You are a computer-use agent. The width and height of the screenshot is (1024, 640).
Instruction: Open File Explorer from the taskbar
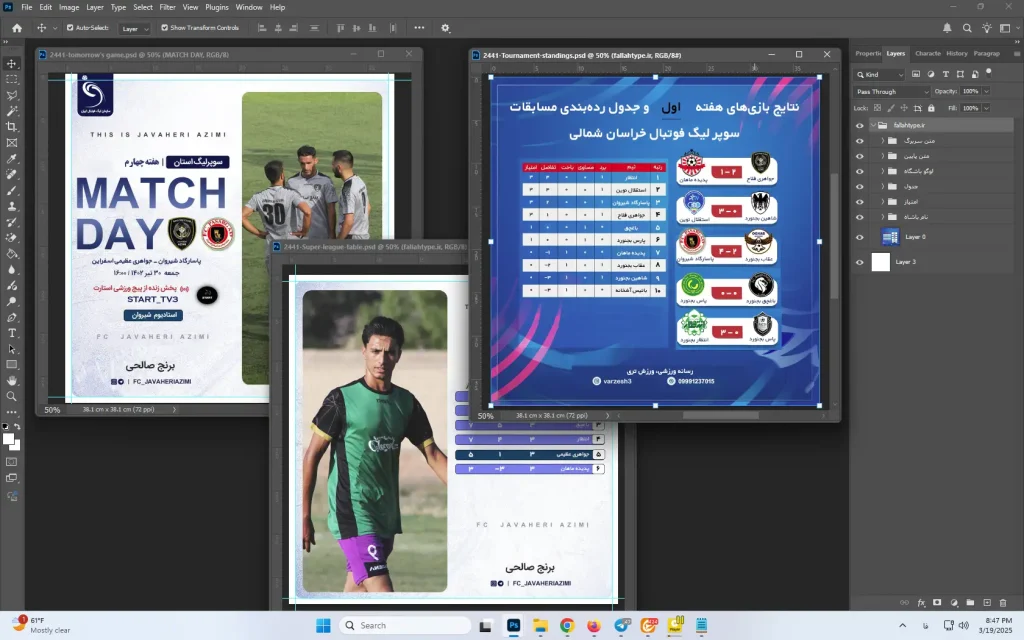(x=540, y=626)
